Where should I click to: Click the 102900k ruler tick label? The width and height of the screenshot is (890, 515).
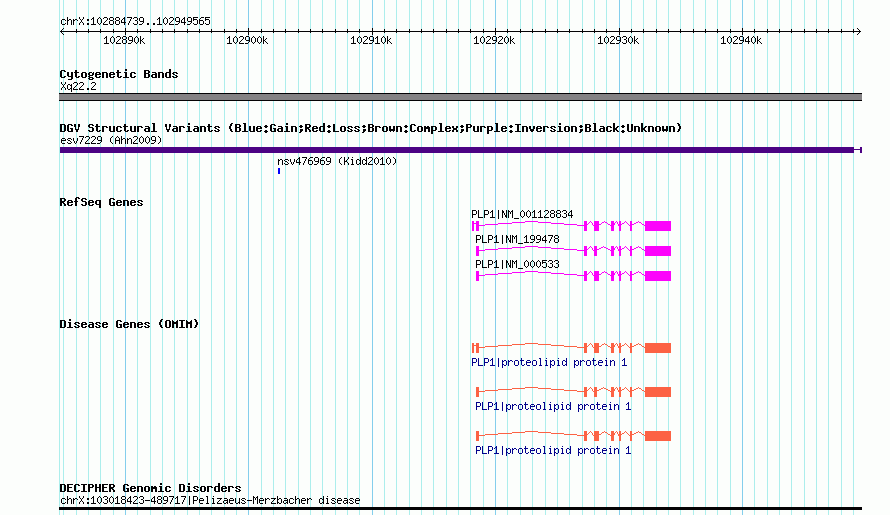click(x=247, y=40)
